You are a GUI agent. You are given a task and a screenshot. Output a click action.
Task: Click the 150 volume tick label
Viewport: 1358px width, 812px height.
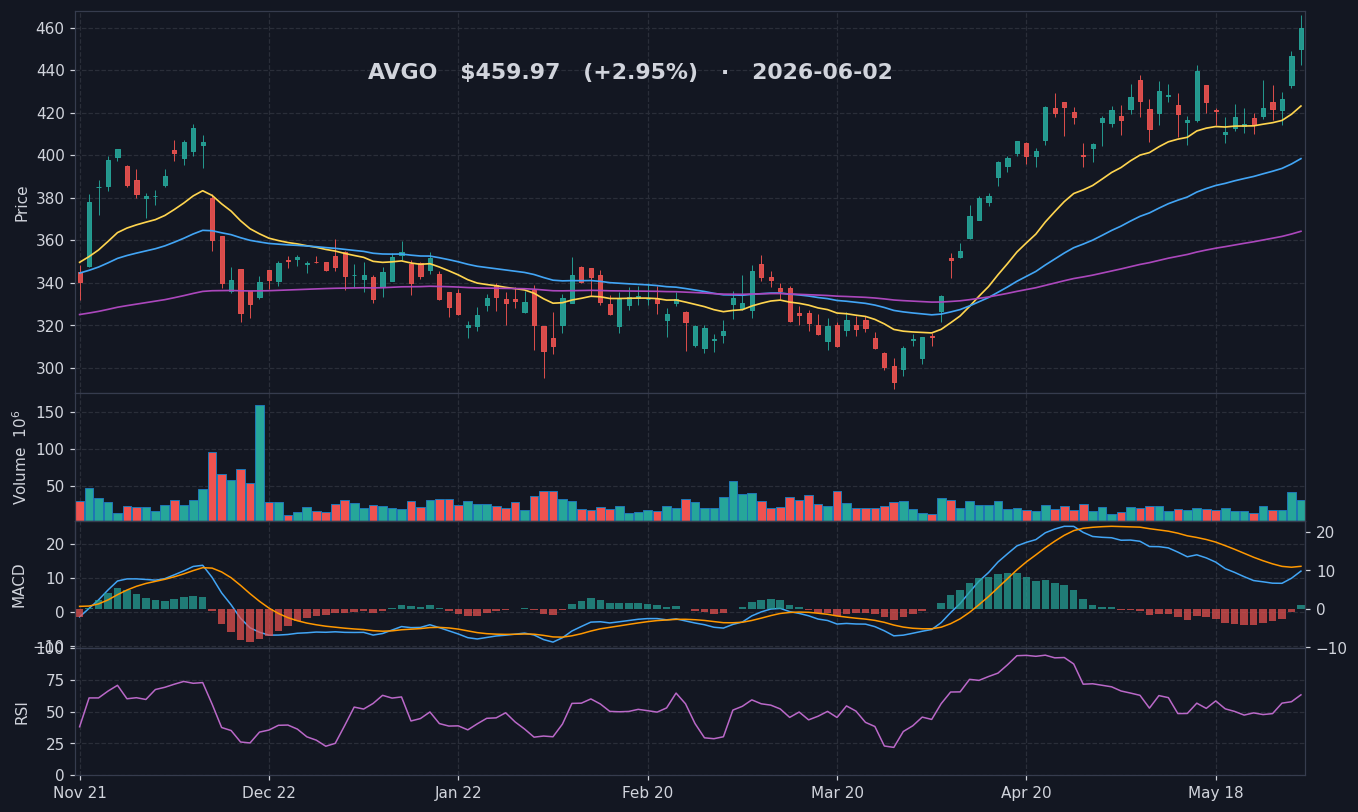click(x=49, y=412)
